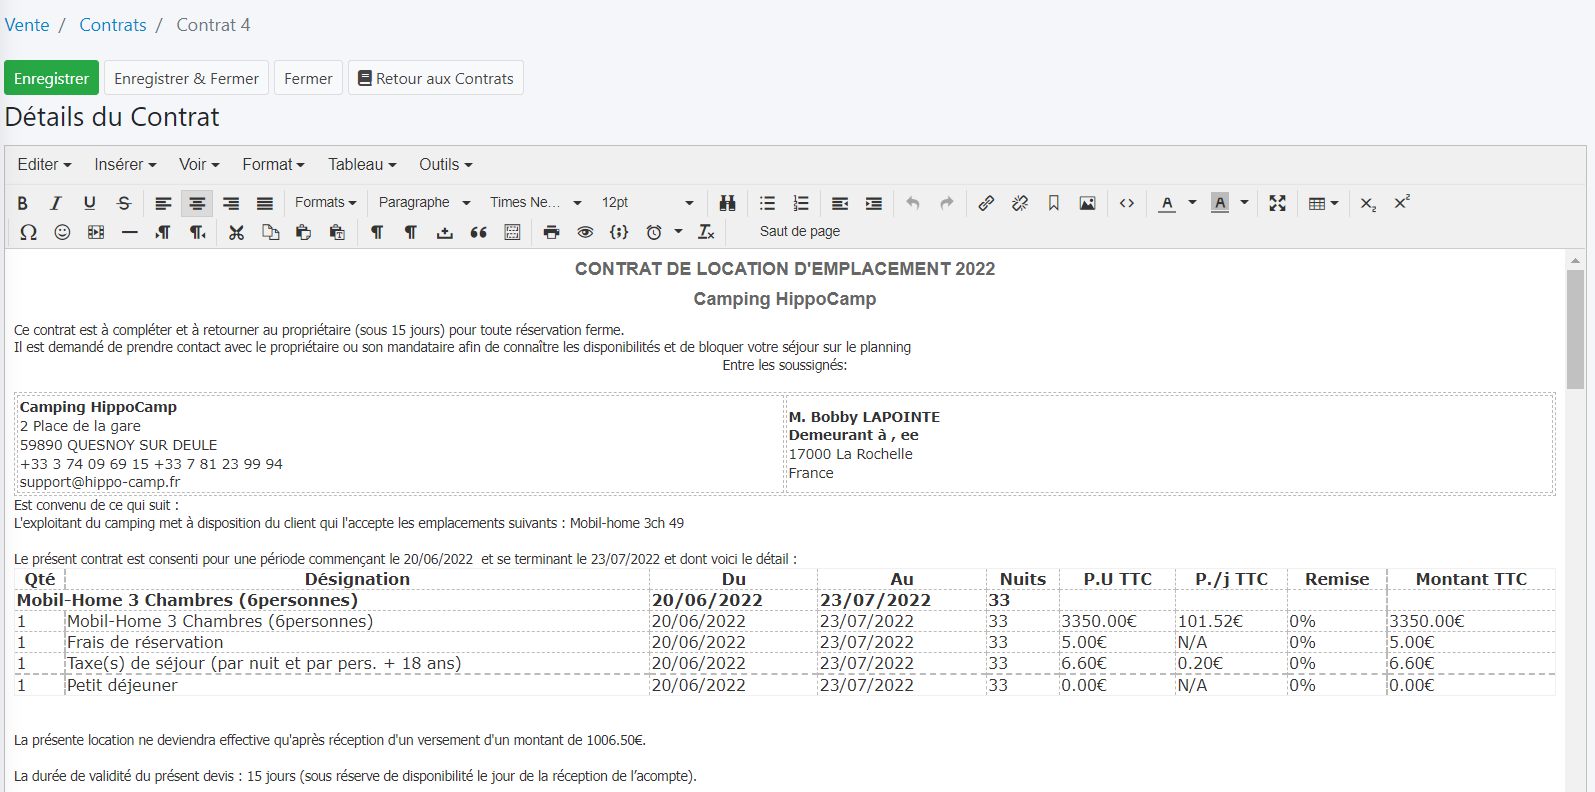
Task: Expand the Formats dropdown
Action: [x=325, y=202]
